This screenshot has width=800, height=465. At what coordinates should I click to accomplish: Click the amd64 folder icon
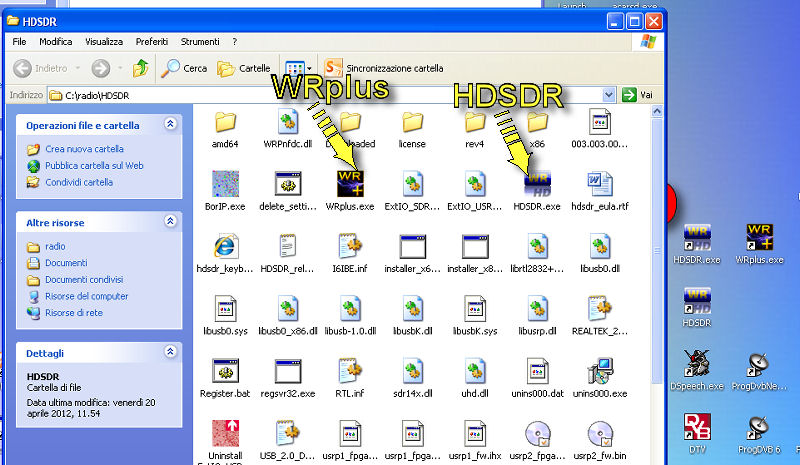point(225,122)
